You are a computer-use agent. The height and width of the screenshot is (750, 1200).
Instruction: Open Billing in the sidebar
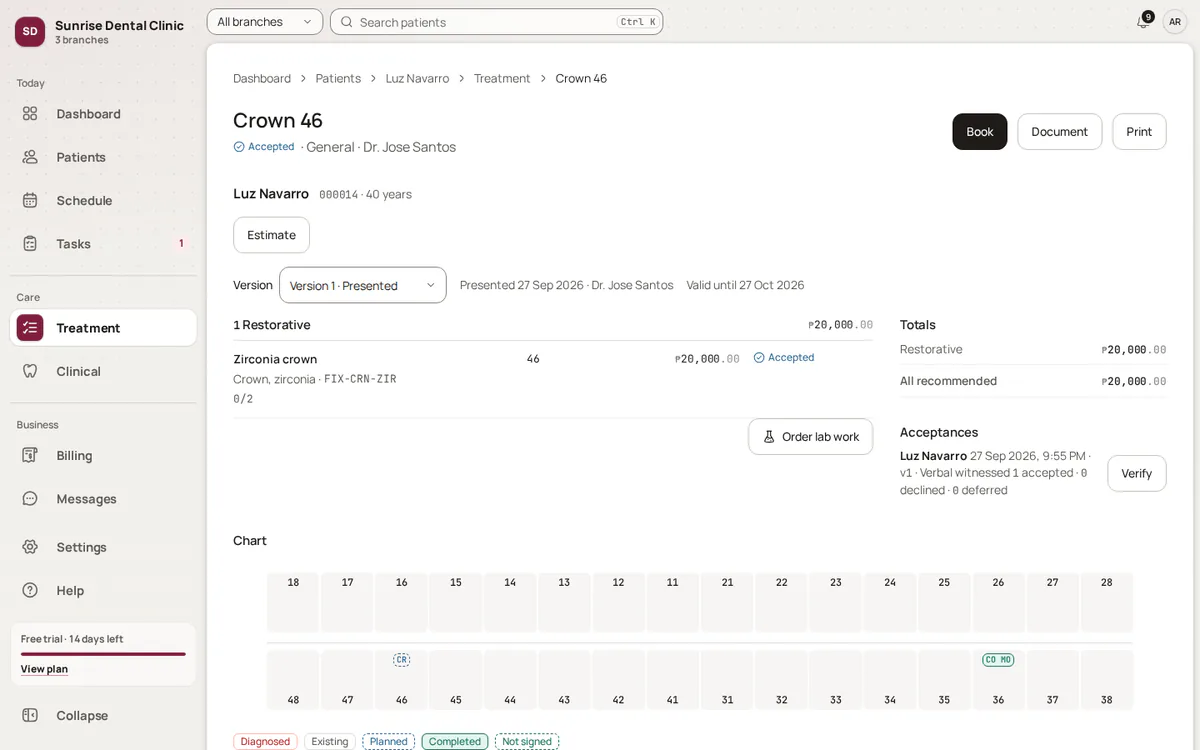coord(103,455)
